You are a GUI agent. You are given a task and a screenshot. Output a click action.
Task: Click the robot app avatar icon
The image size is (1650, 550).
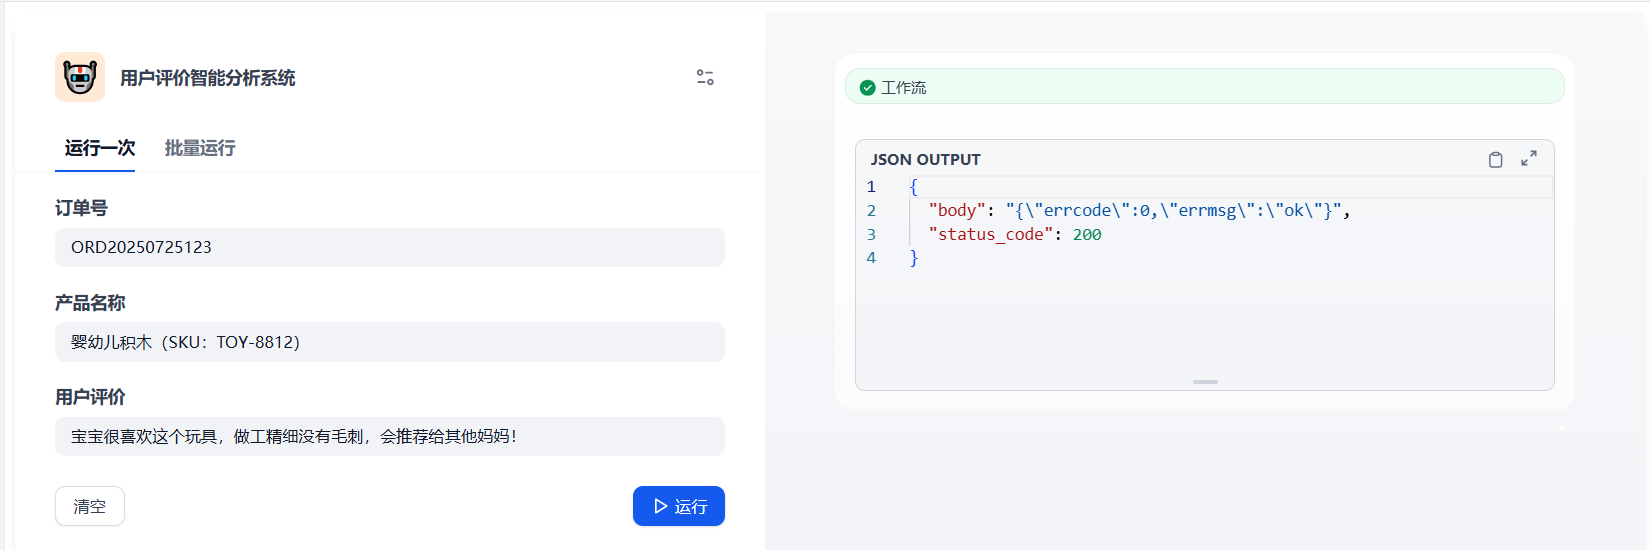[x=80, y=77]
